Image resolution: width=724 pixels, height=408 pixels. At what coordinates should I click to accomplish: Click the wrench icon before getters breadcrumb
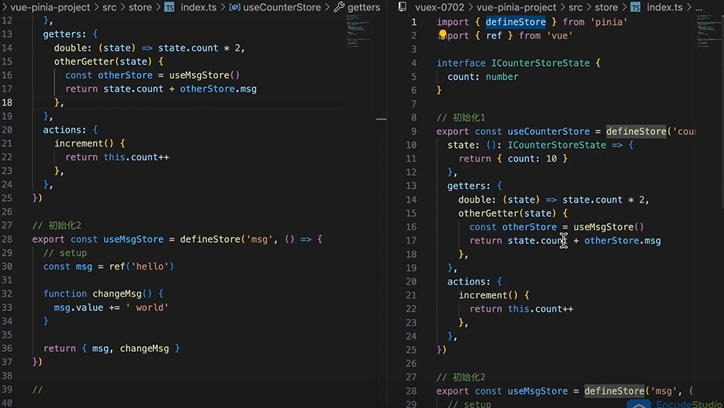click(339, 7)
